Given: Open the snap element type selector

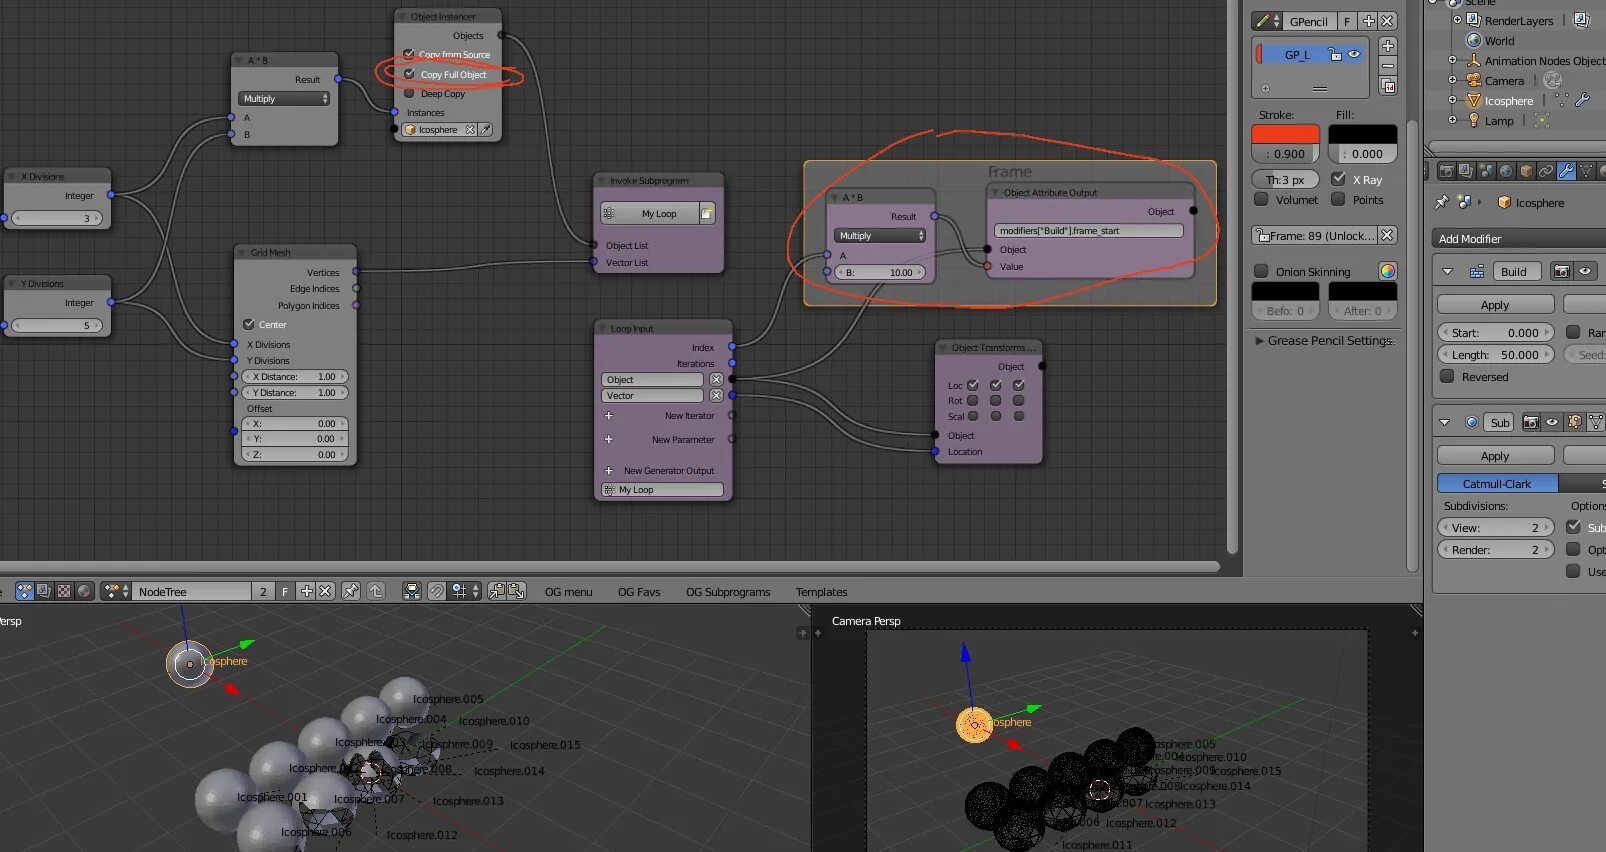Looking at the screenshot, I should [x=465, y=591].
